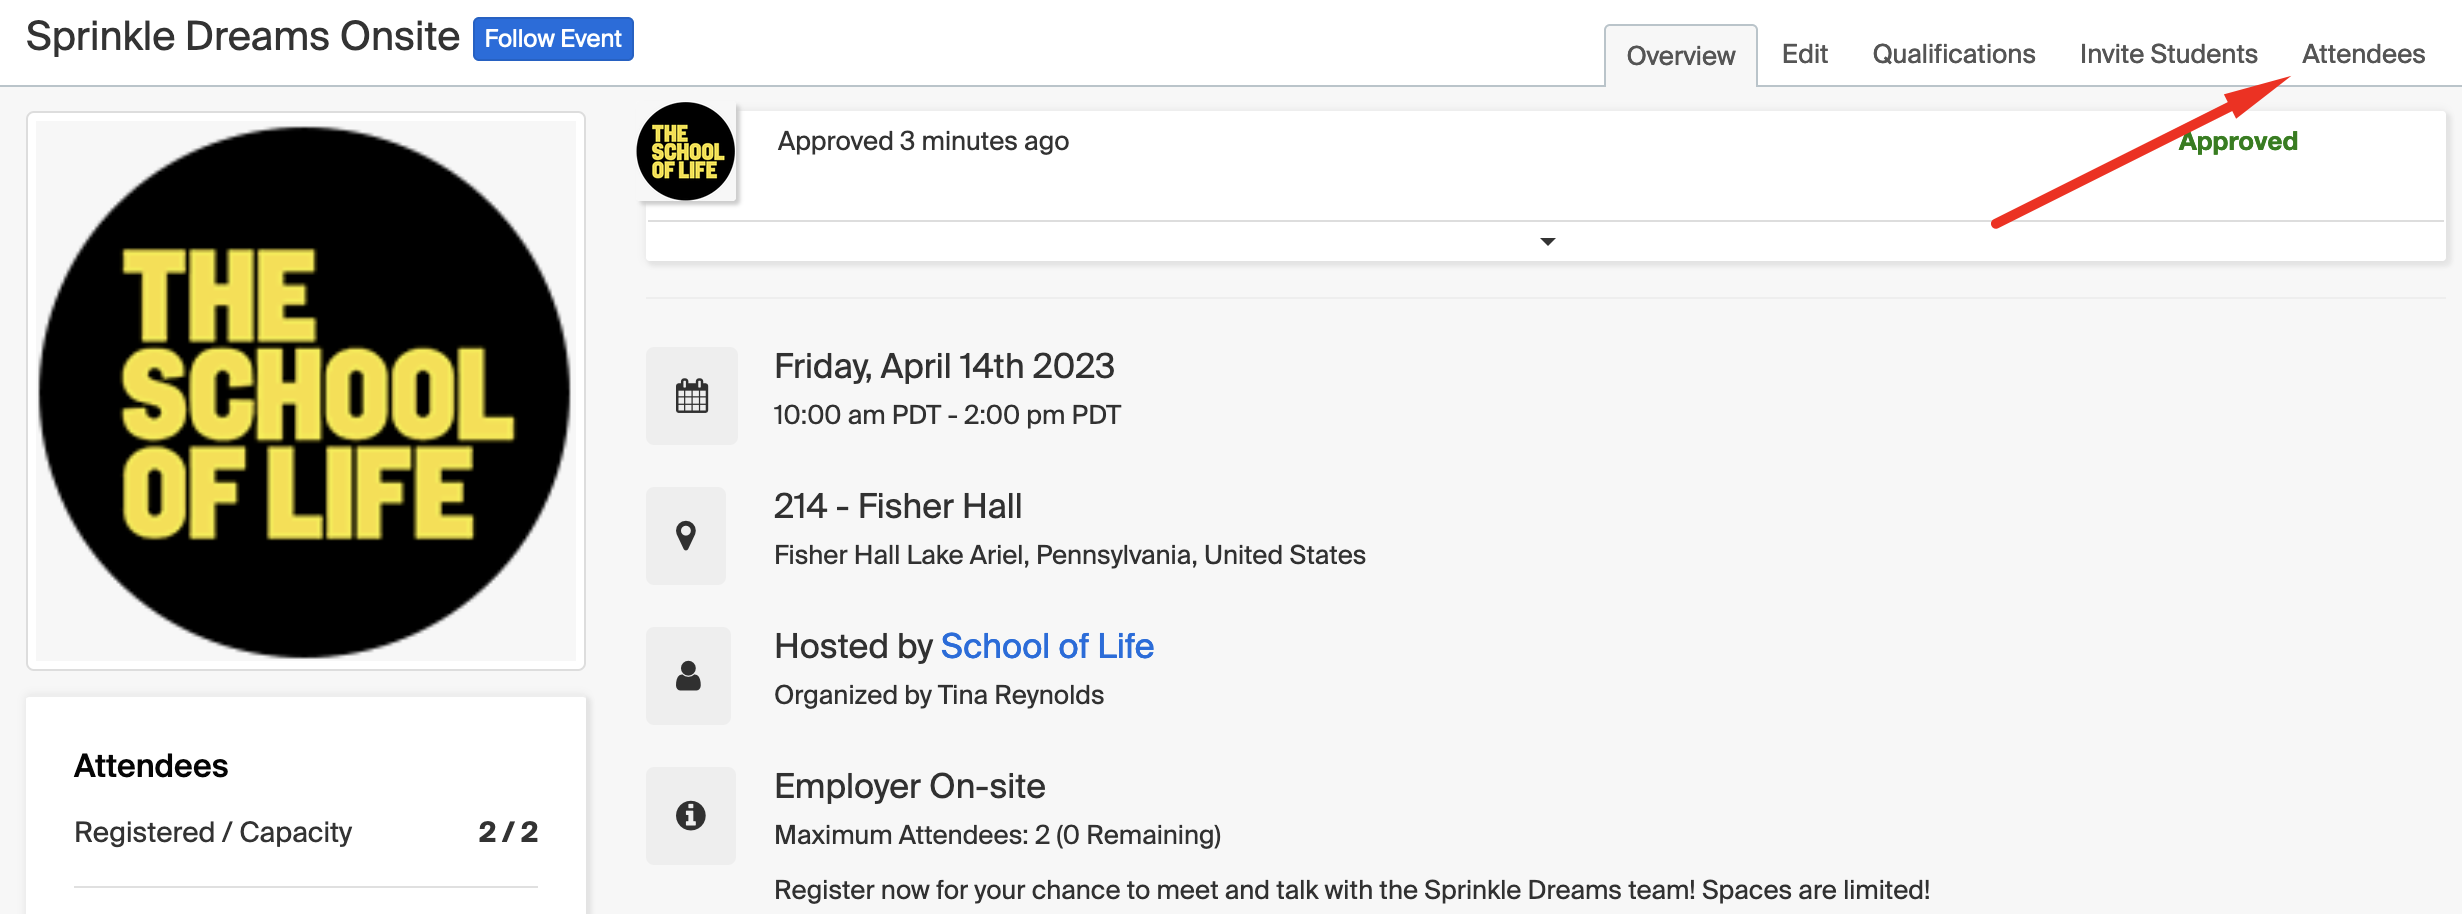Click the Fisher Hall Lake Ariel address text
The image size is (2462, 914).
click(1070, 555)
